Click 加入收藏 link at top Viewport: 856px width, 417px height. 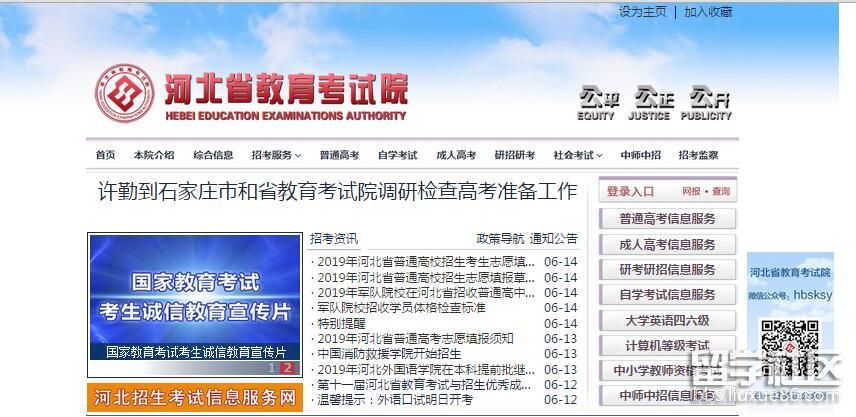(x=708, y=12)
